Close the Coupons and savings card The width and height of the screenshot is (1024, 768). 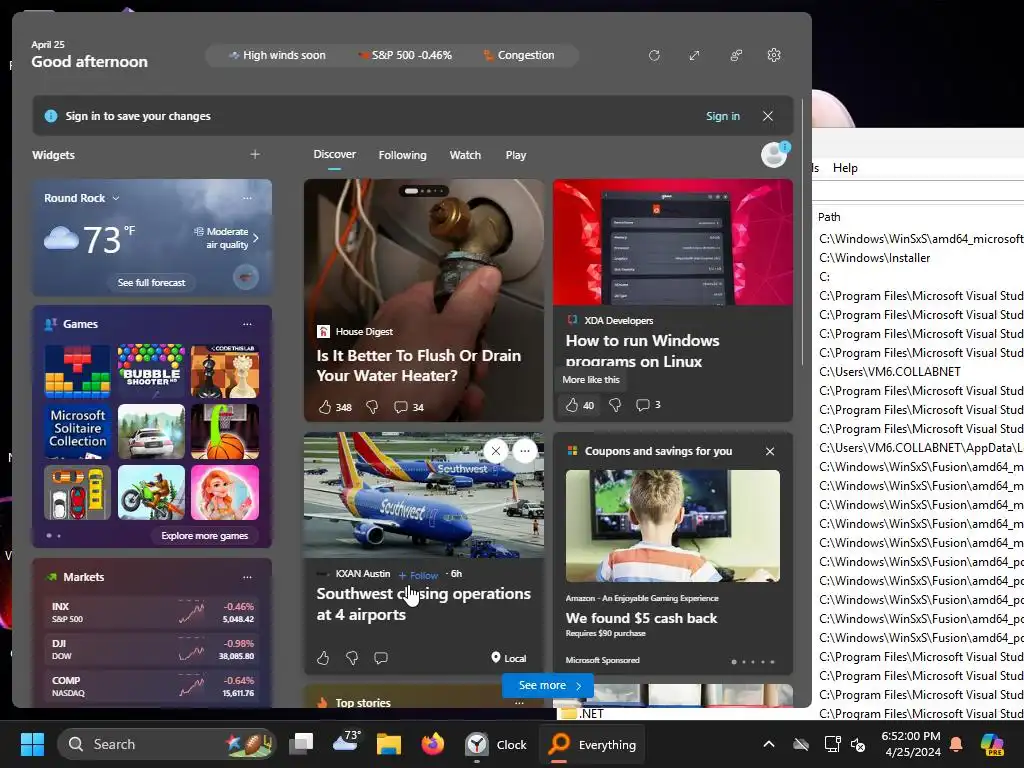point(770,451)
